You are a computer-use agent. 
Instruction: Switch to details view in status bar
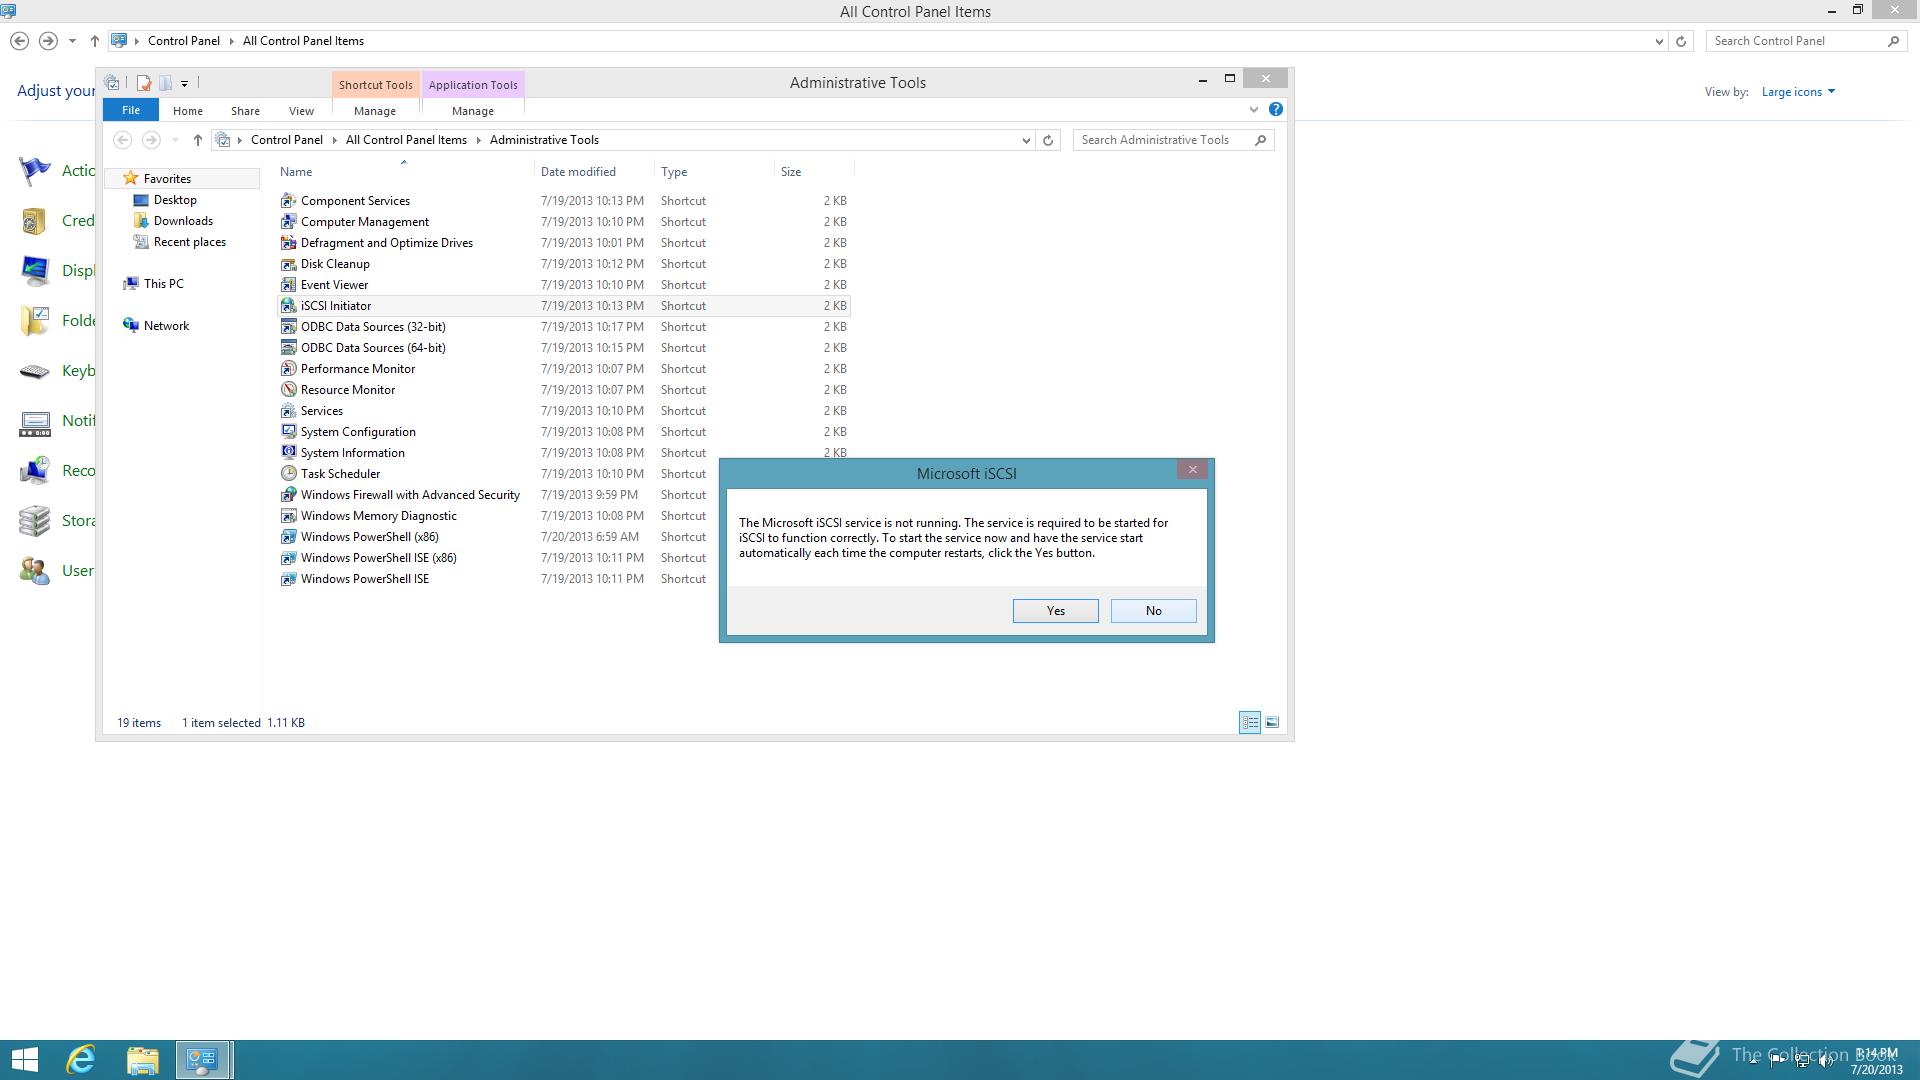tap(1250, 722)
